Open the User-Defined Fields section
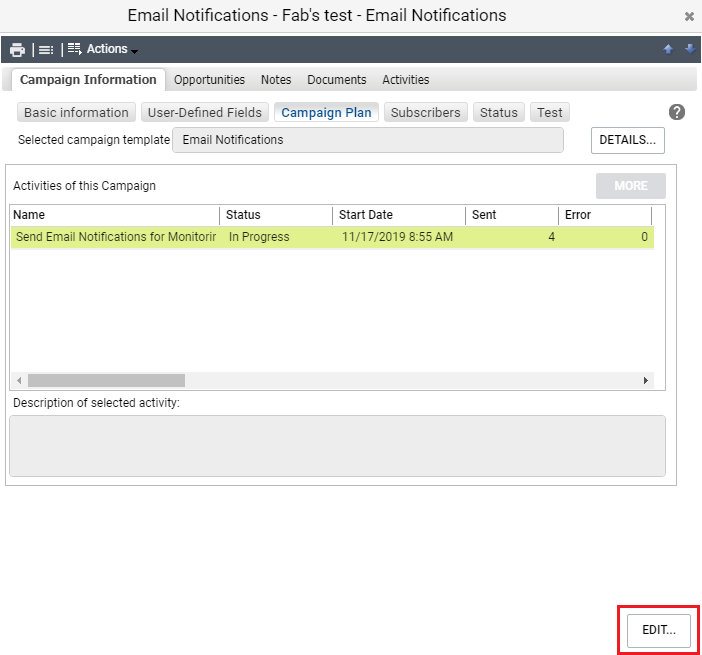The image size is (702, 655). (205, 113)
